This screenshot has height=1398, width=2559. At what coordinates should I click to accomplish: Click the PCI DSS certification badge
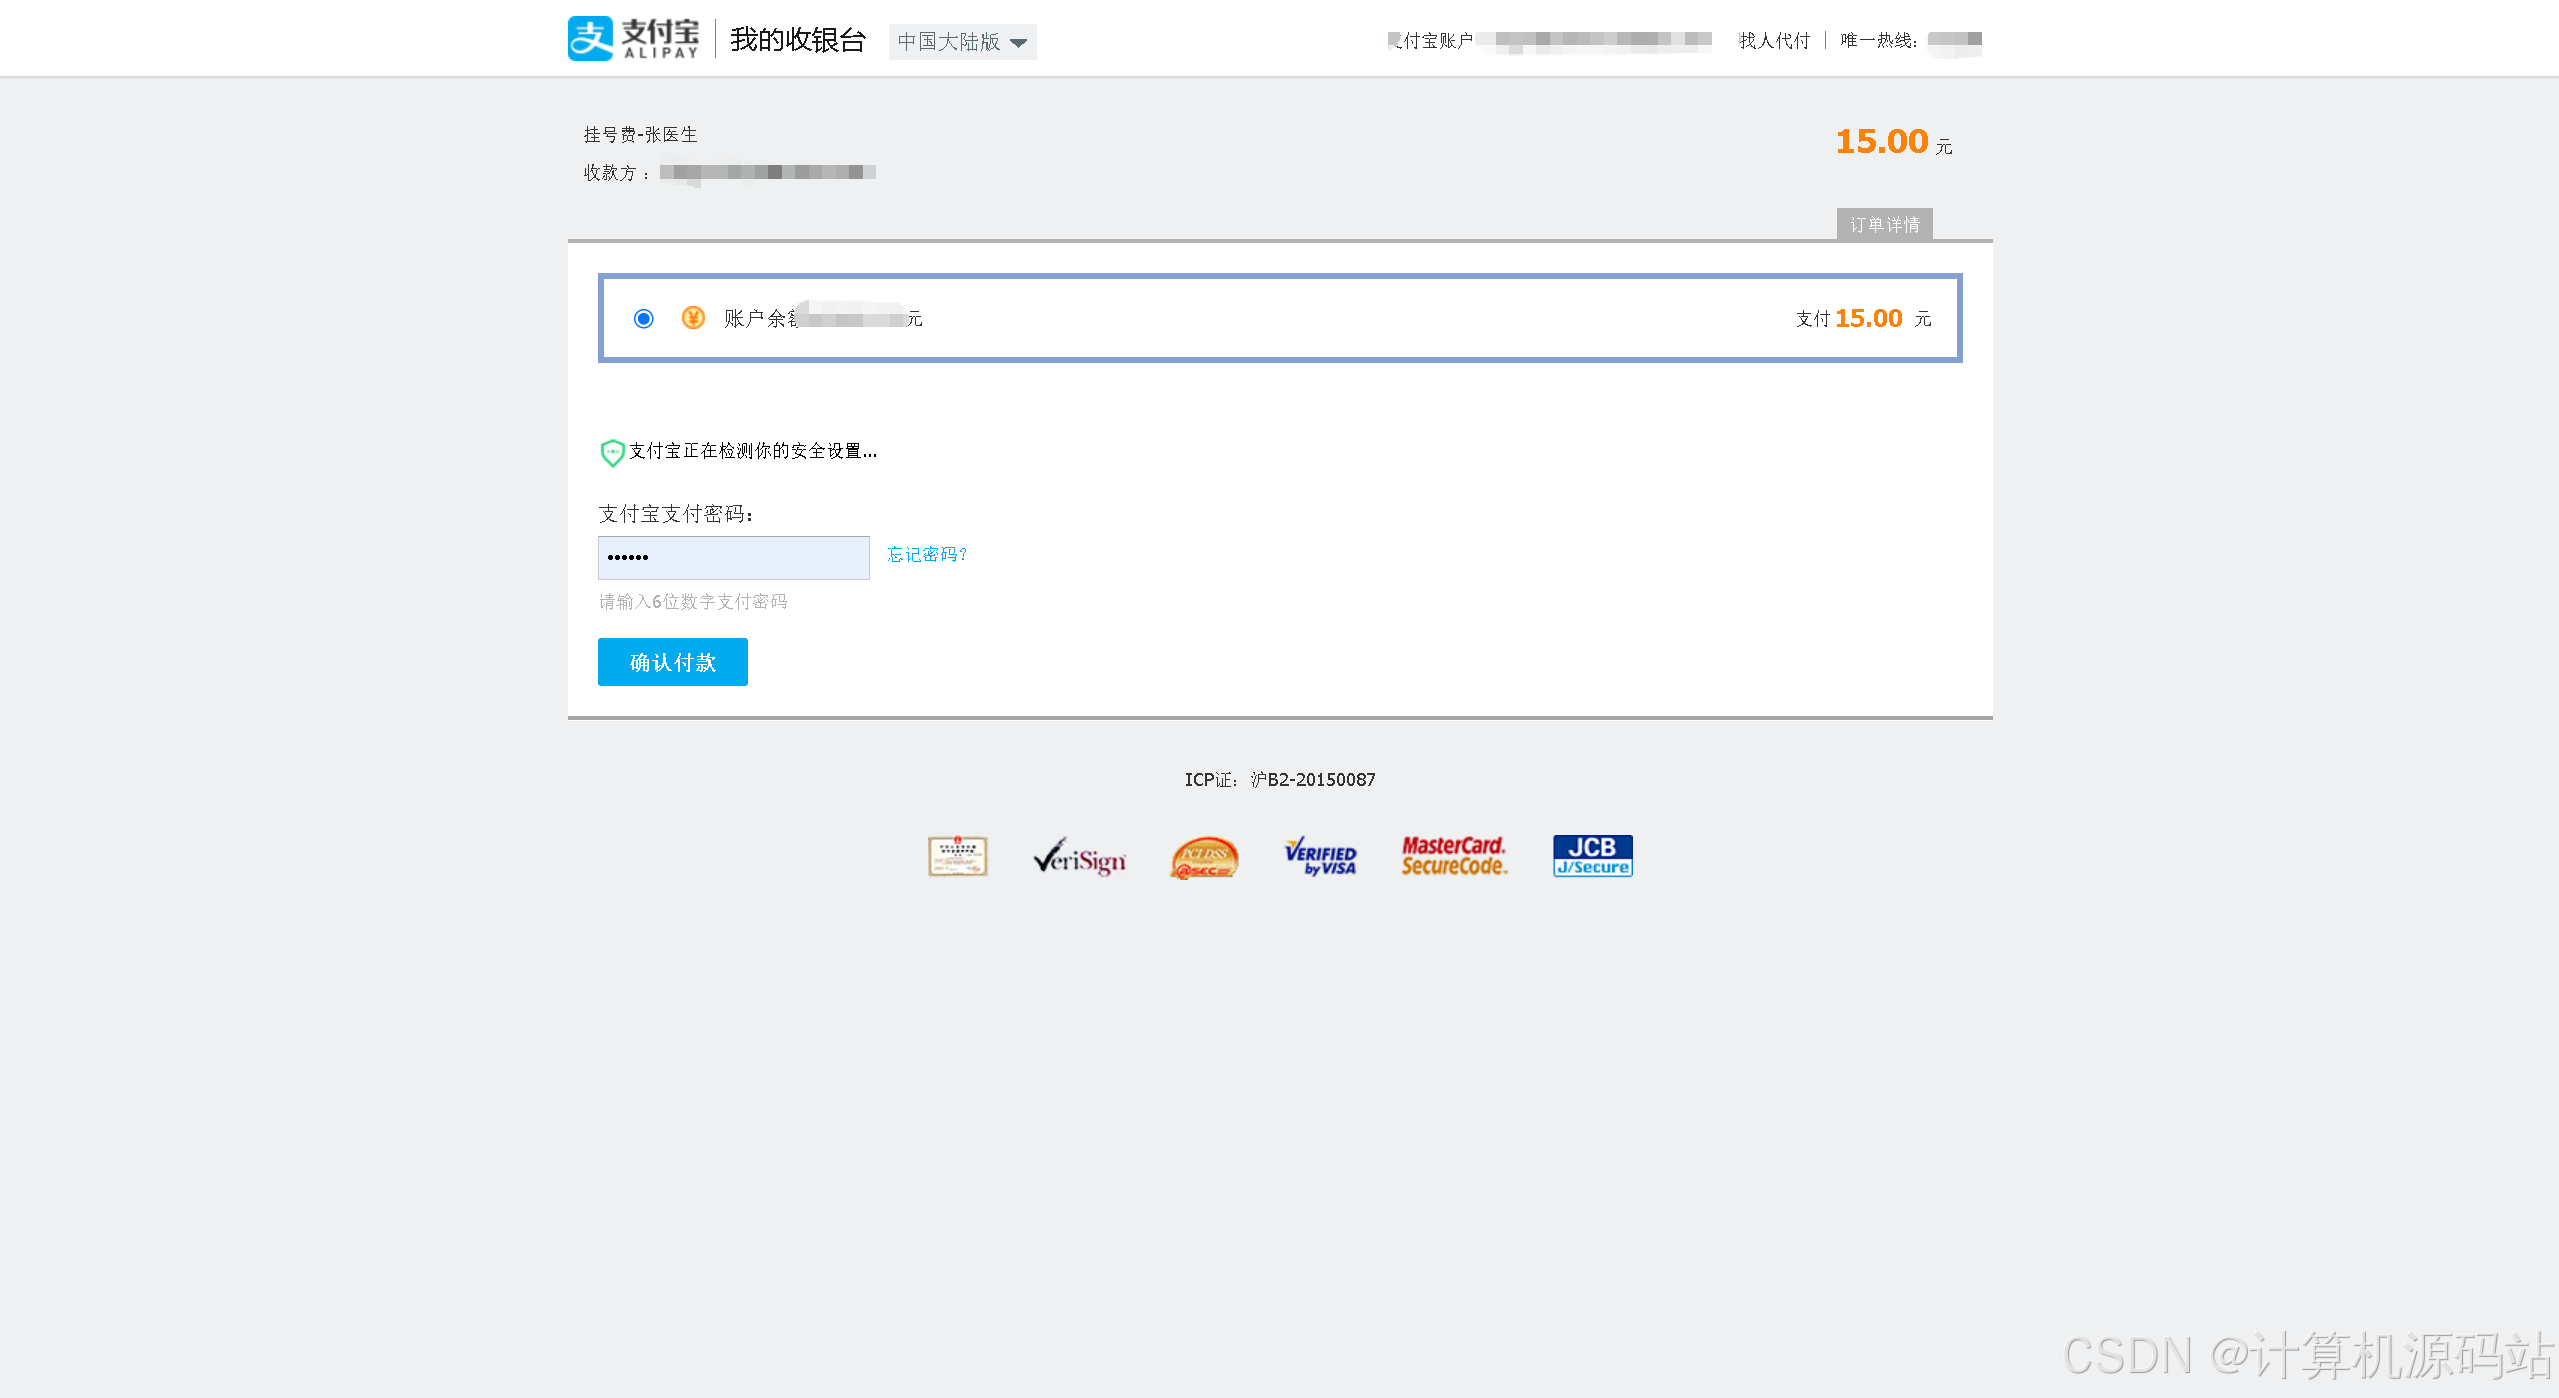click(x=1204, y=858)
